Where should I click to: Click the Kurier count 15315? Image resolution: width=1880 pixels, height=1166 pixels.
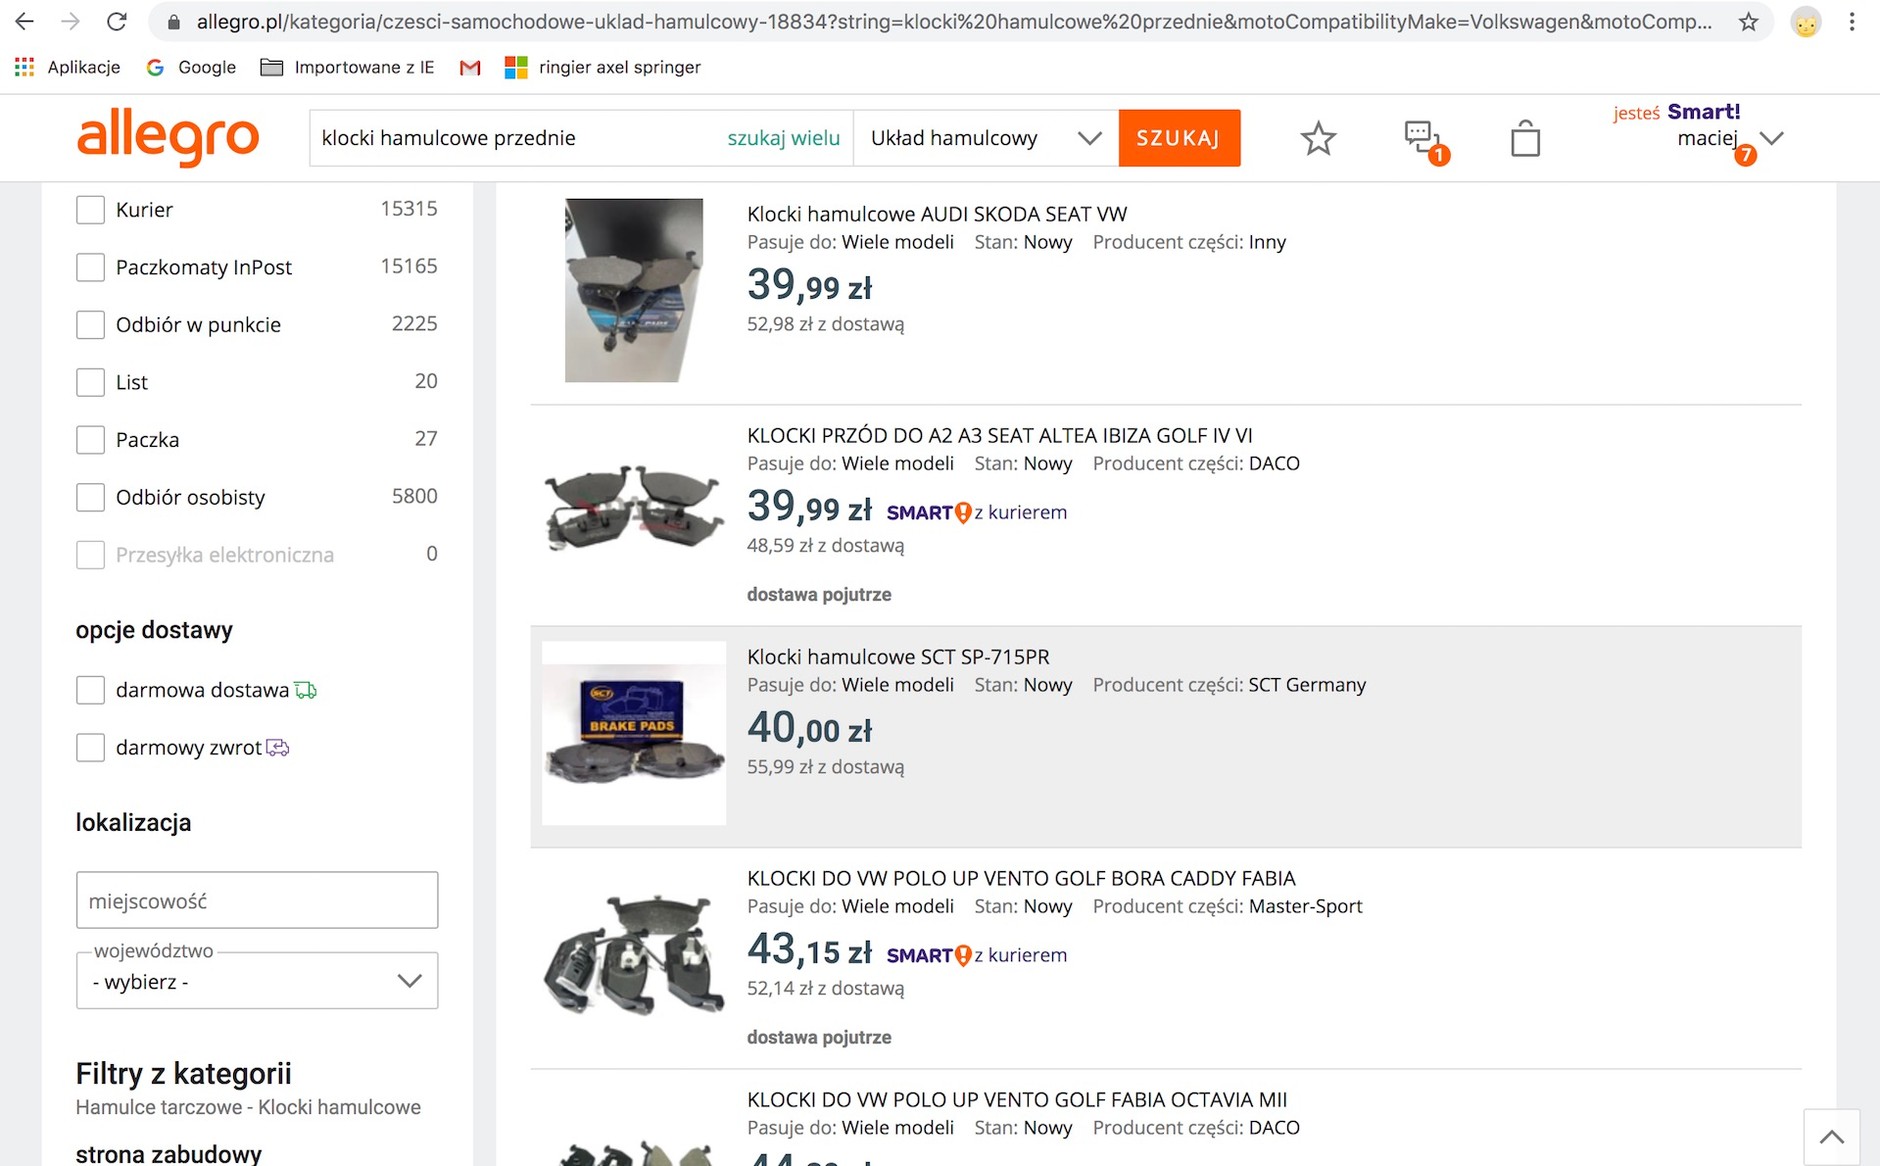click(409, 209)
